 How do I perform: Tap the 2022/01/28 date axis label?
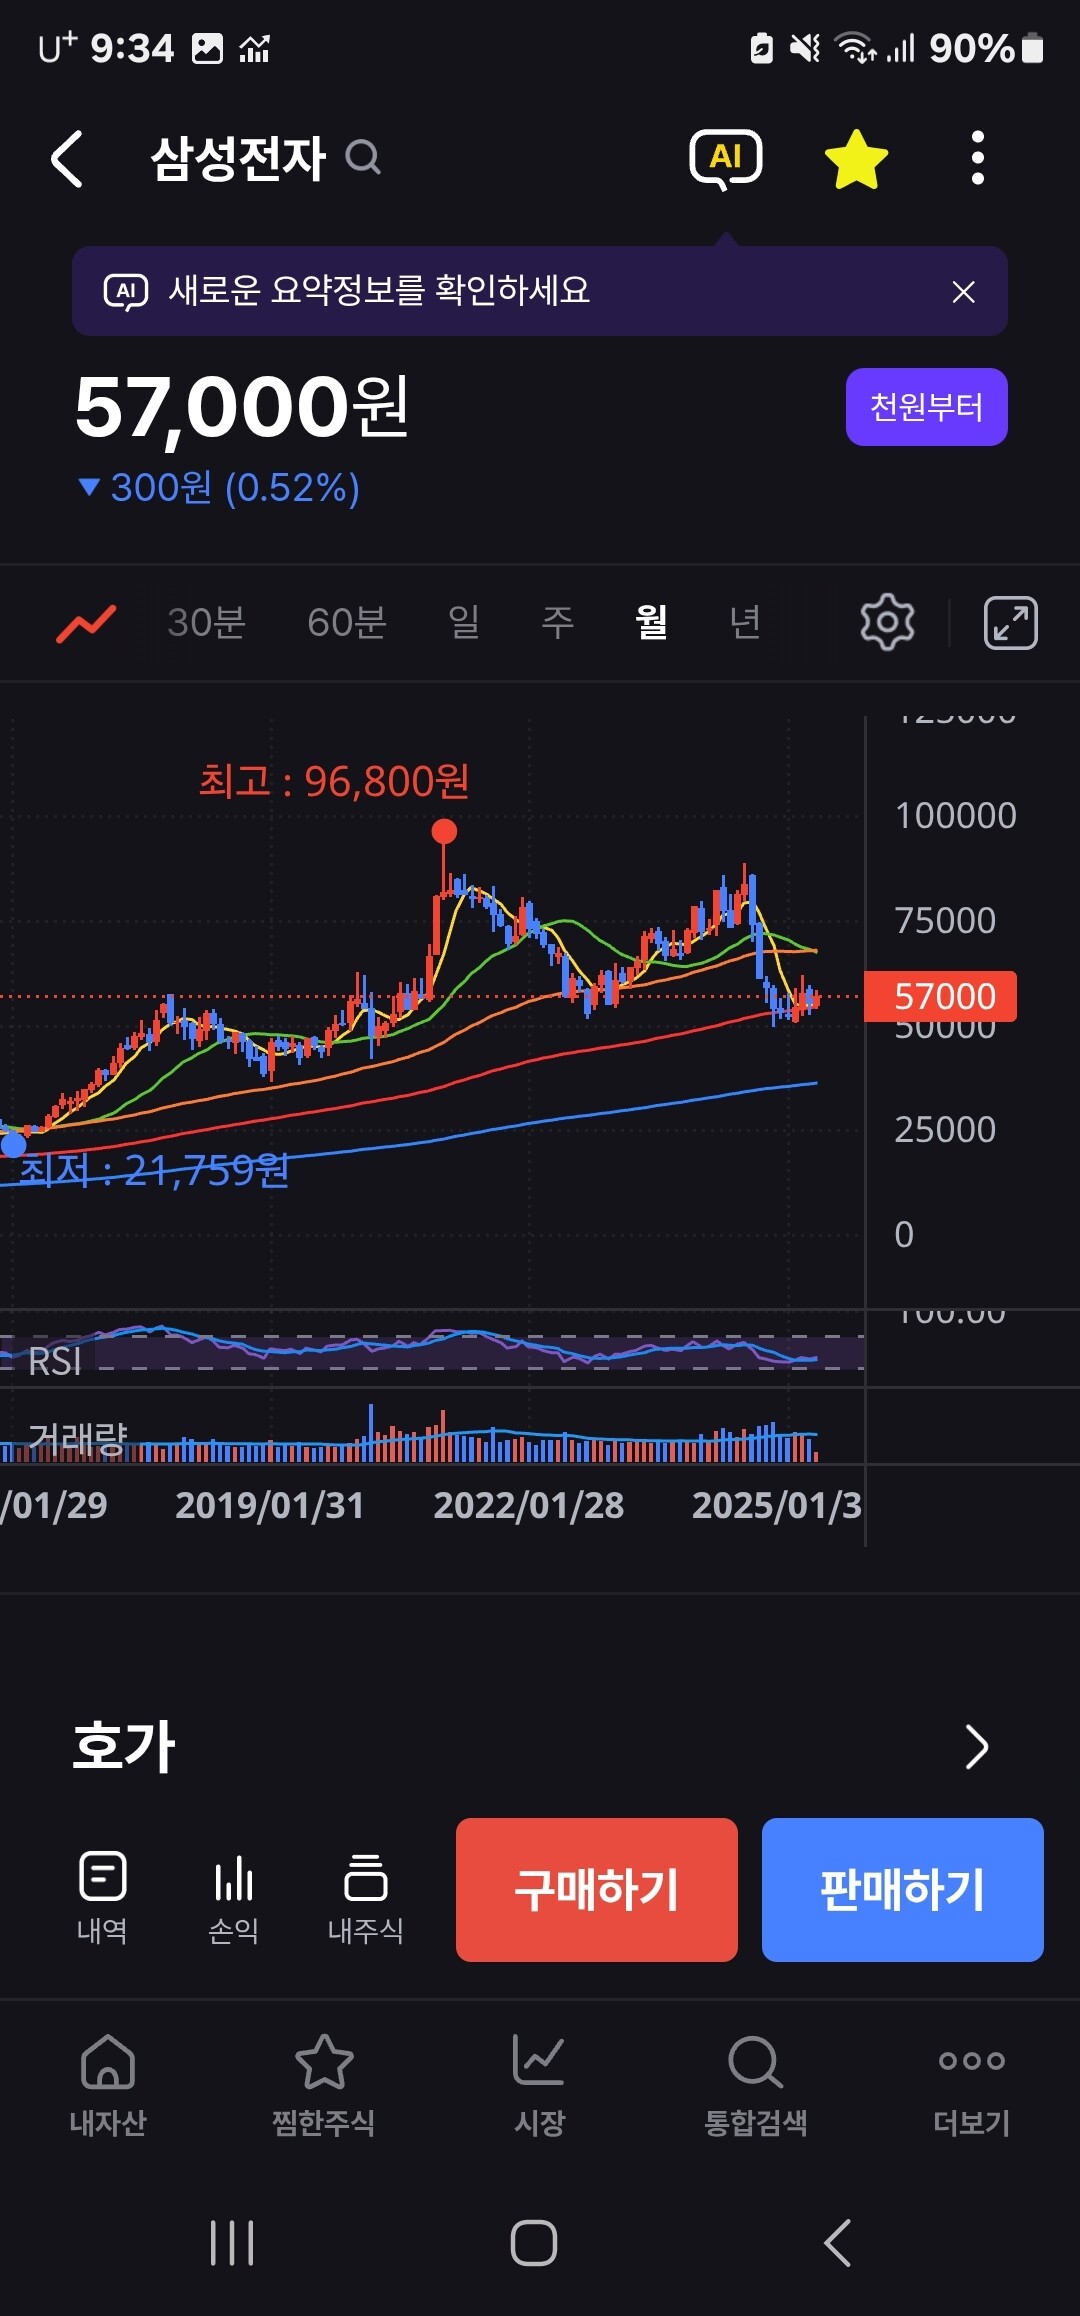click(x=529, y=1505)
